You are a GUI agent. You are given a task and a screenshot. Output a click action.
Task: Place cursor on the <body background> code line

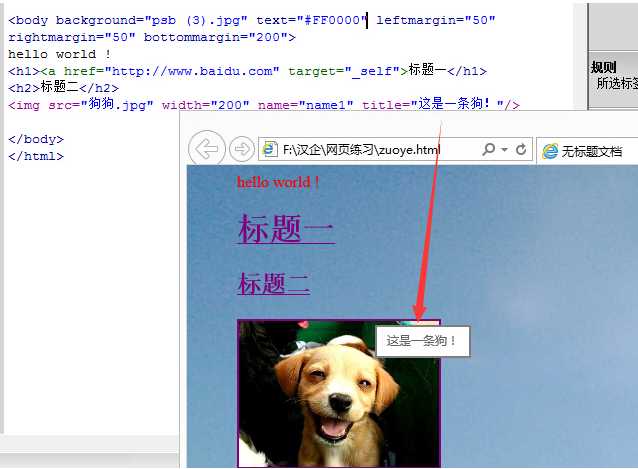pos(252,20)
